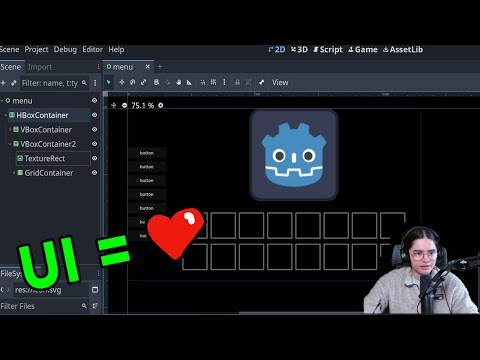Open the Scene menu
This screenshot has height=360, width=480.
[x=9, y=49]
